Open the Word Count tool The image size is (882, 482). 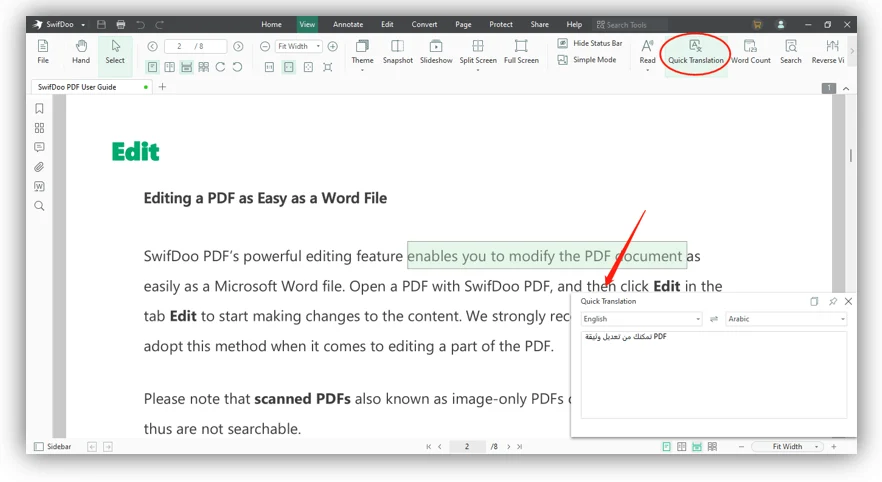pyautogui.click(x=750, y=52)
